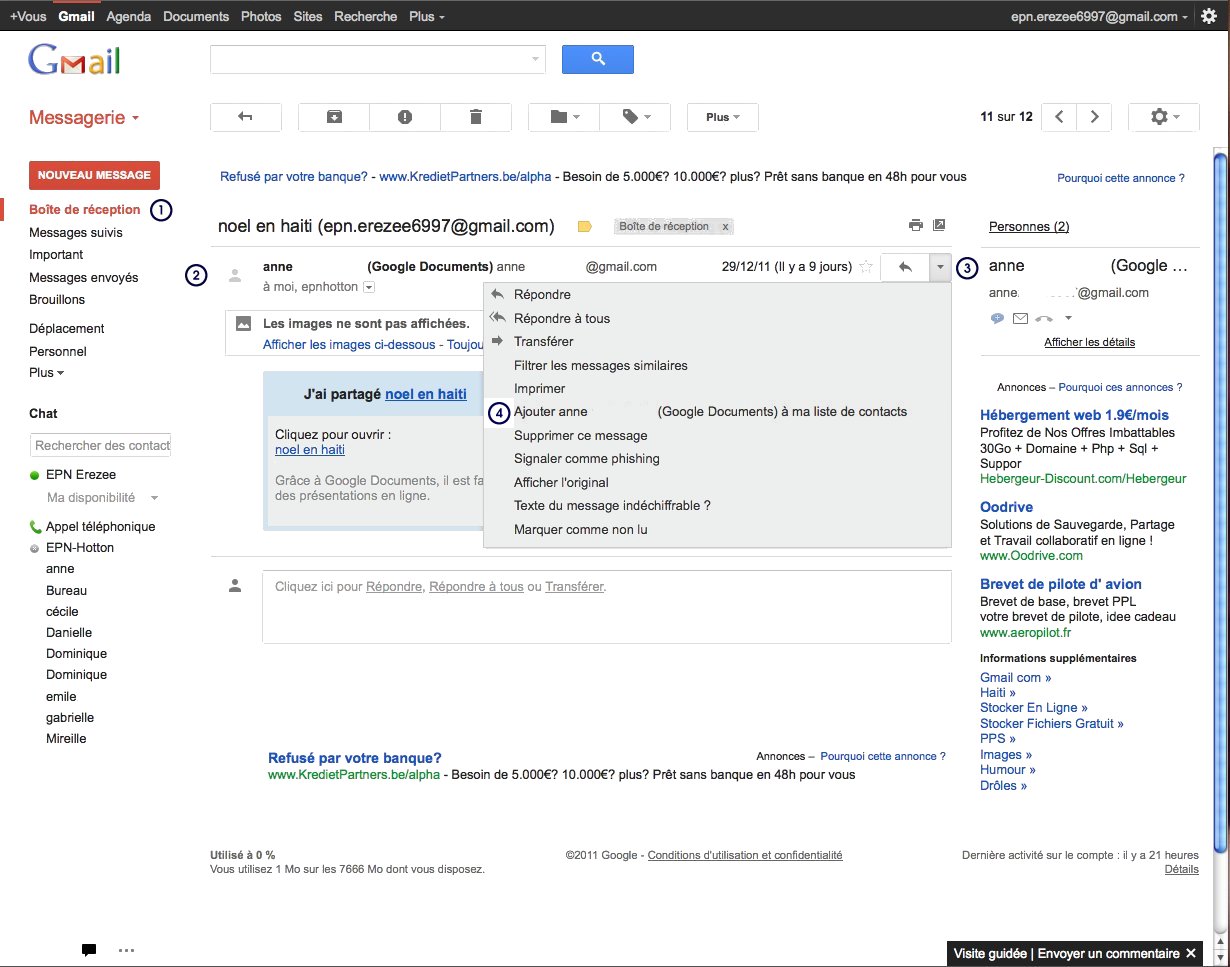Click the reply text box

point(606,606)
